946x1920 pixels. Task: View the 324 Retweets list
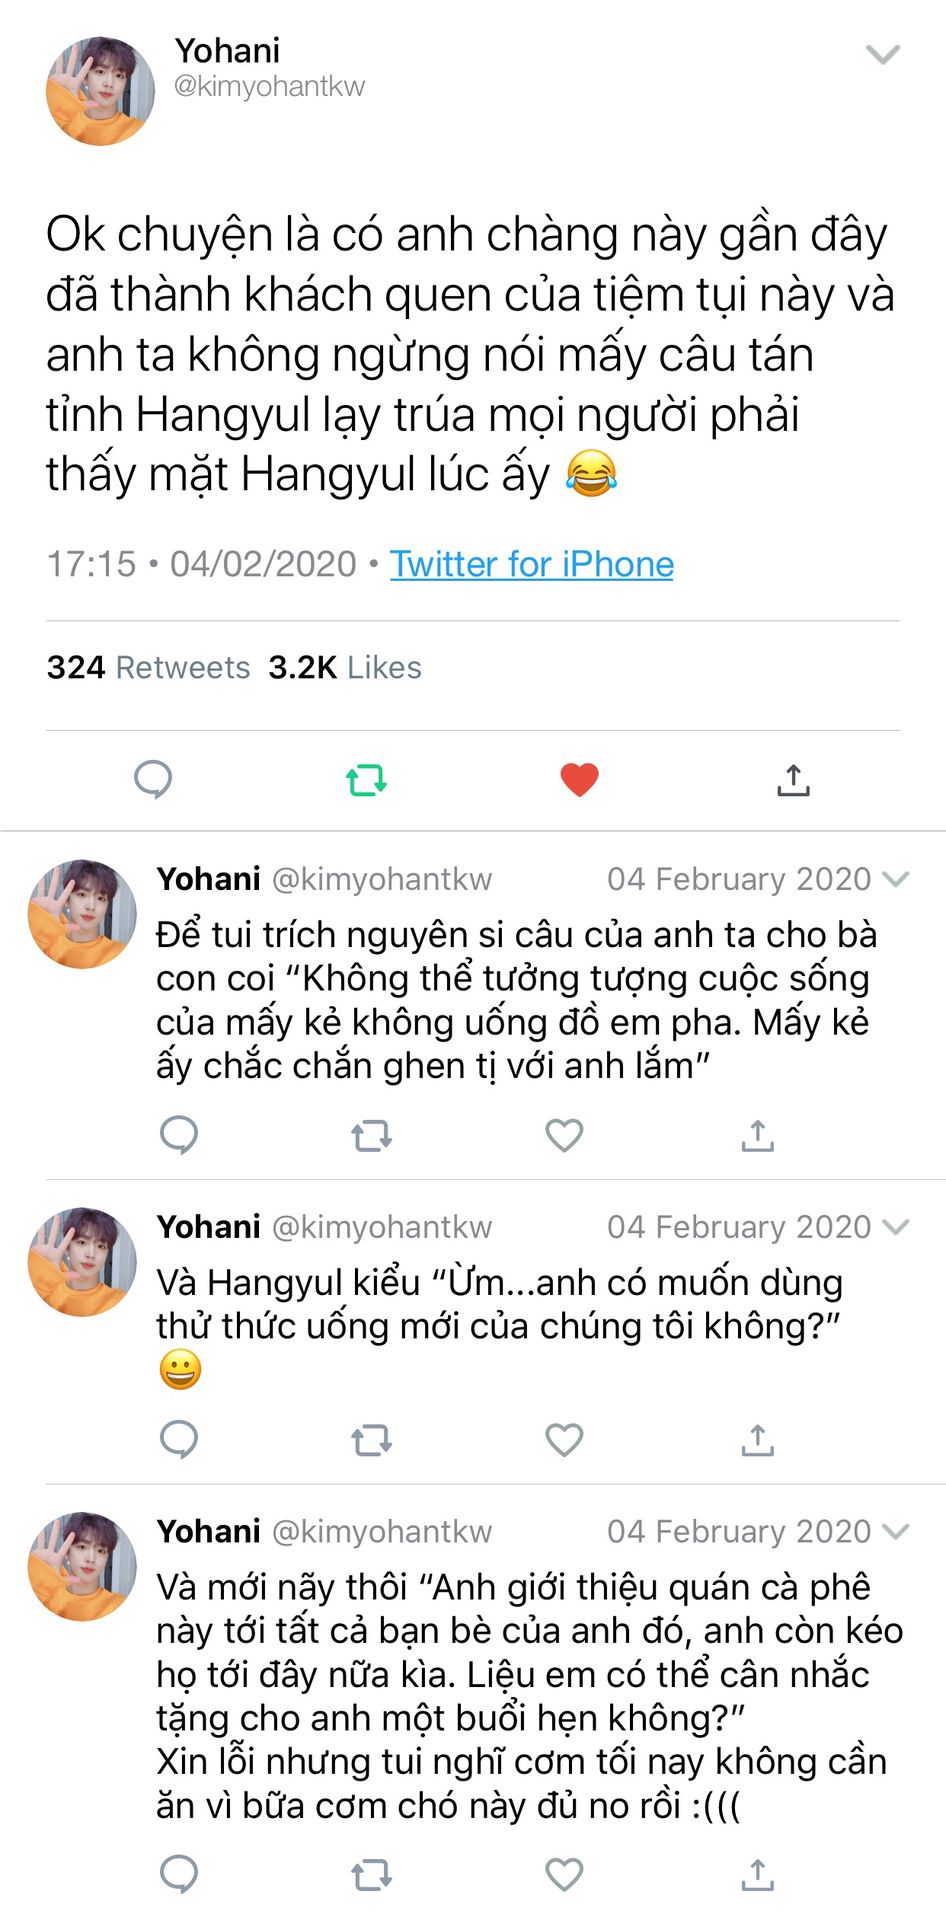point(148,667)
